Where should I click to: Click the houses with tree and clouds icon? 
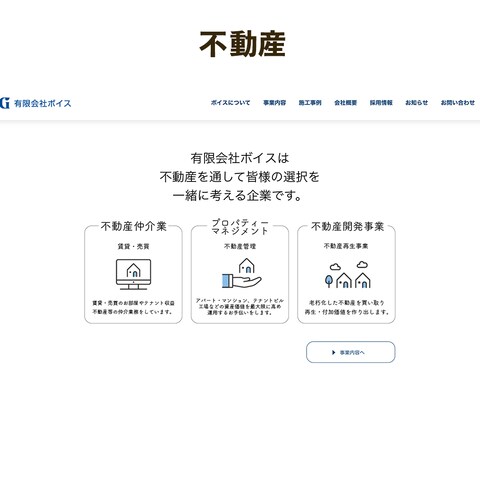[x=348, y=275]
